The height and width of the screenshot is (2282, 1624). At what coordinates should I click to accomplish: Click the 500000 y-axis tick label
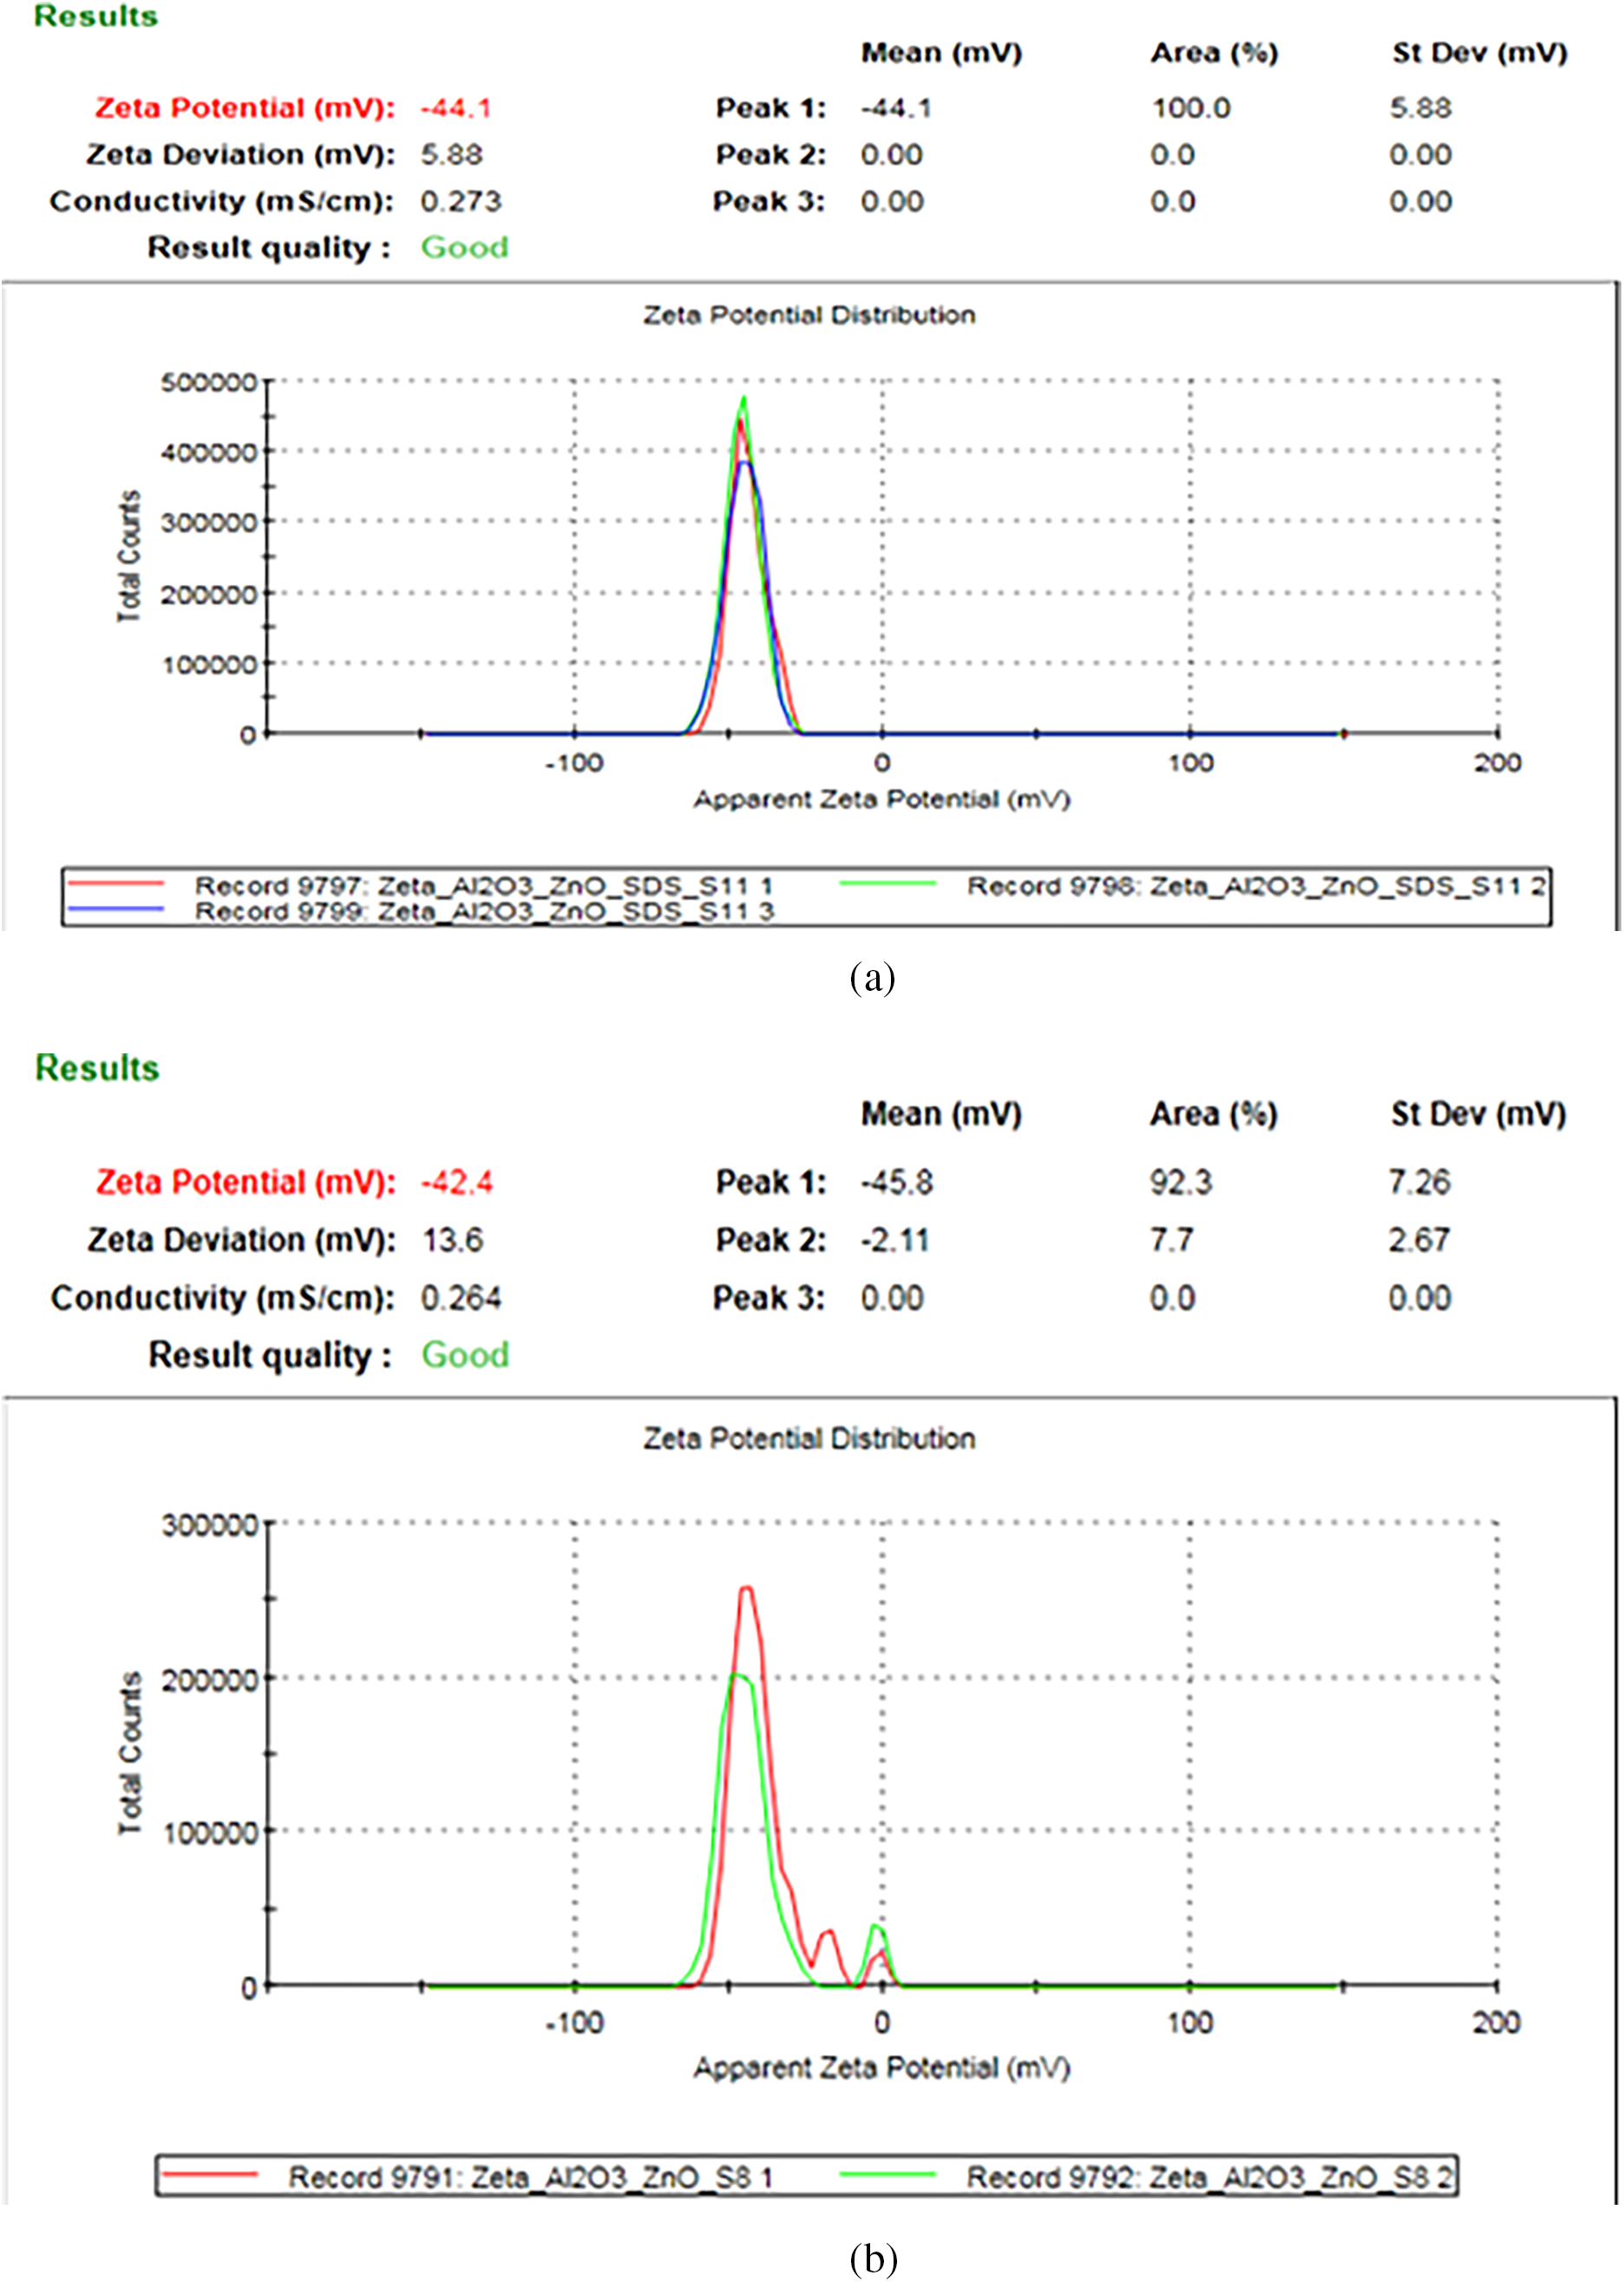208,382
